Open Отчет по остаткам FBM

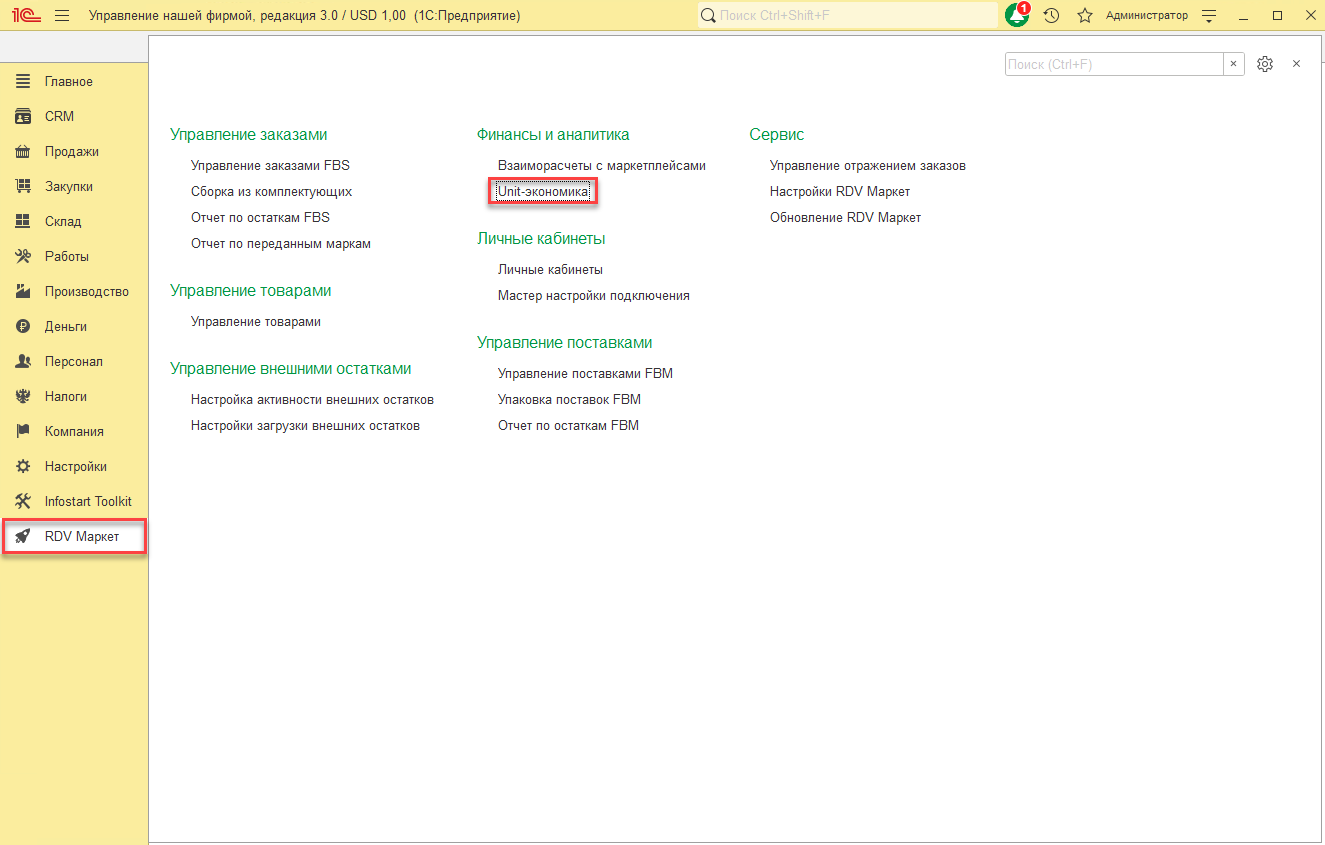point(568,425)
